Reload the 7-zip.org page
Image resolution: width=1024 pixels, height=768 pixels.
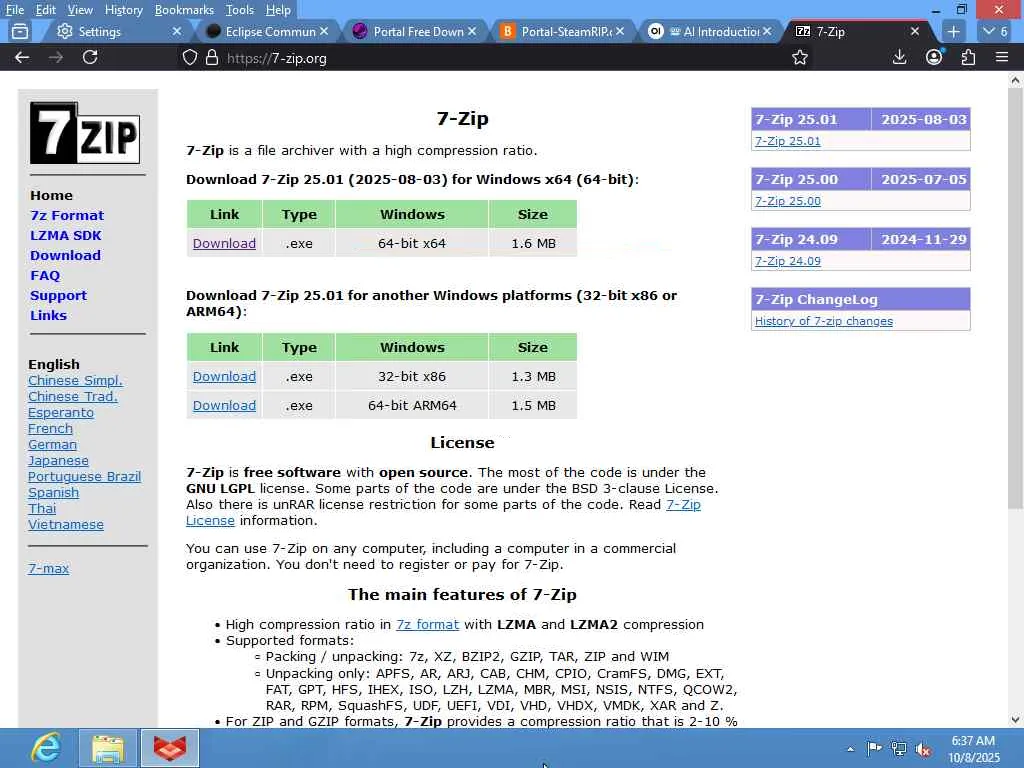coord(90,57)
